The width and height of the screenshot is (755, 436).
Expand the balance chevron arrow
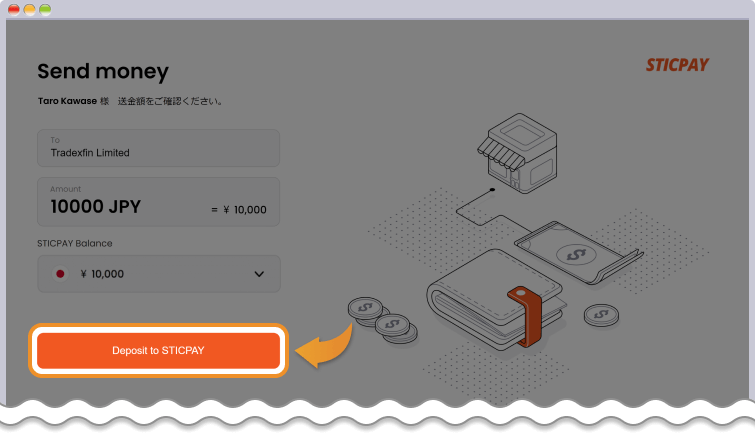(x=259, y=274)
